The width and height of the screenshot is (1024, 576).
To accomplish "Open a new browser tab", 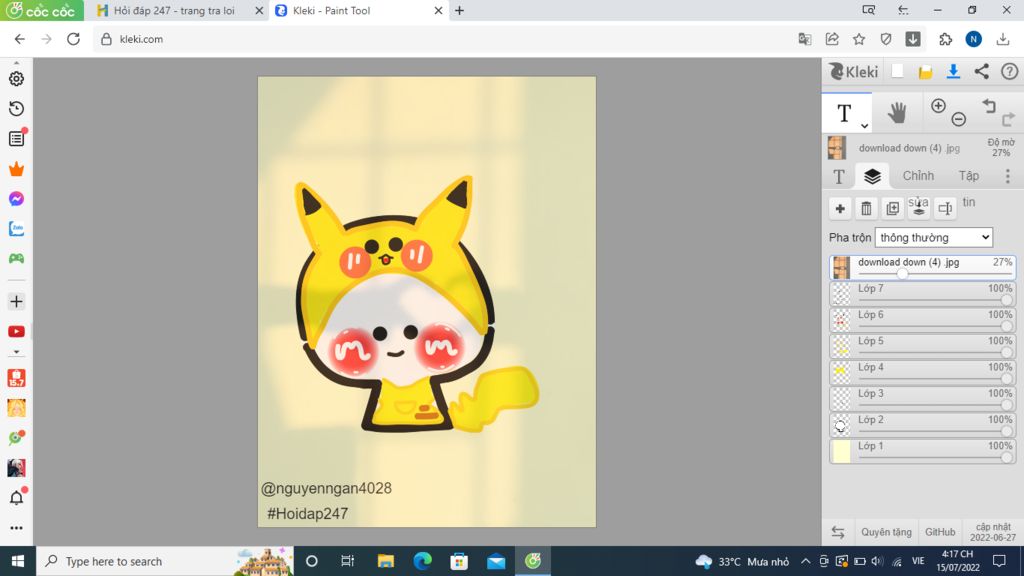I will click(x=459, y=10).
